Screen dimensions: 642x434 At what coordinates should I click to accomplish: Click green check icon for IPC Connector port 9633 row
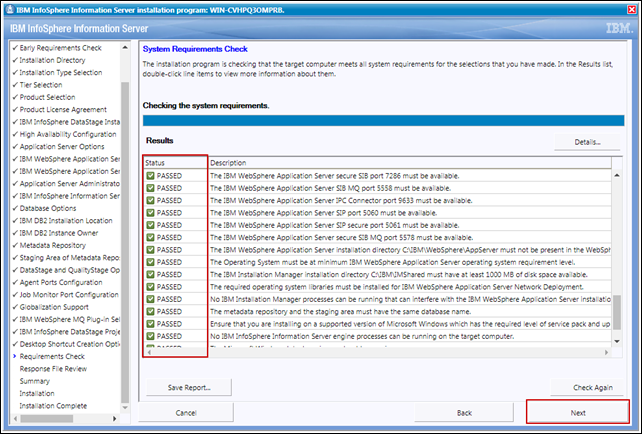point(150,200)
